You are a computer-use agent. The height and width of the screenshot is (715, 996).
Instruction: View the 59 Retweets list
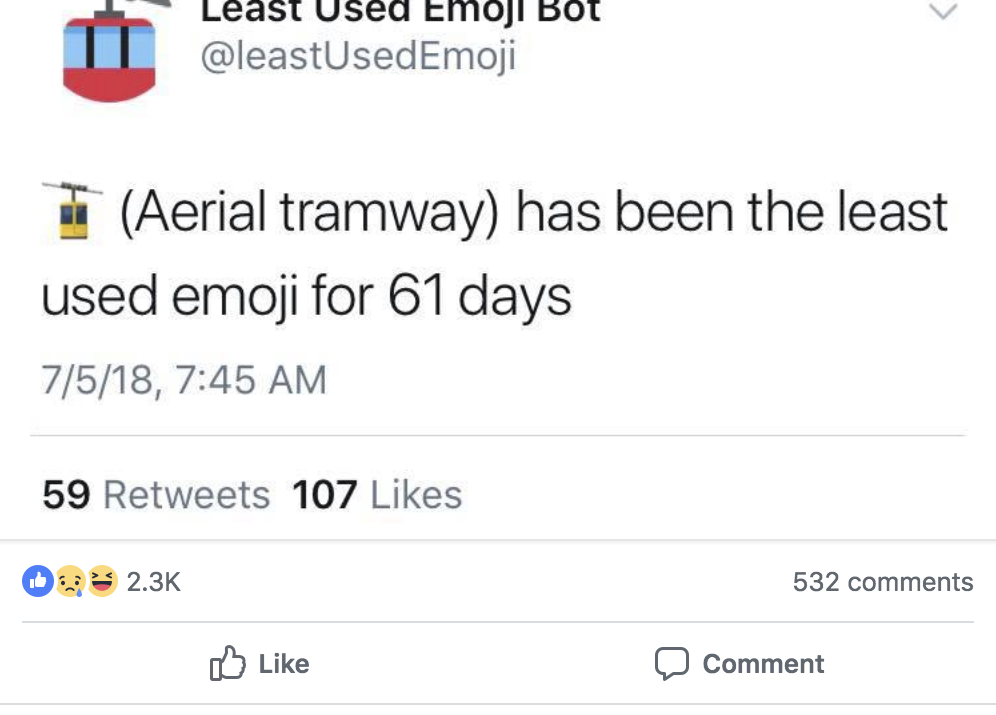(156, 495)
